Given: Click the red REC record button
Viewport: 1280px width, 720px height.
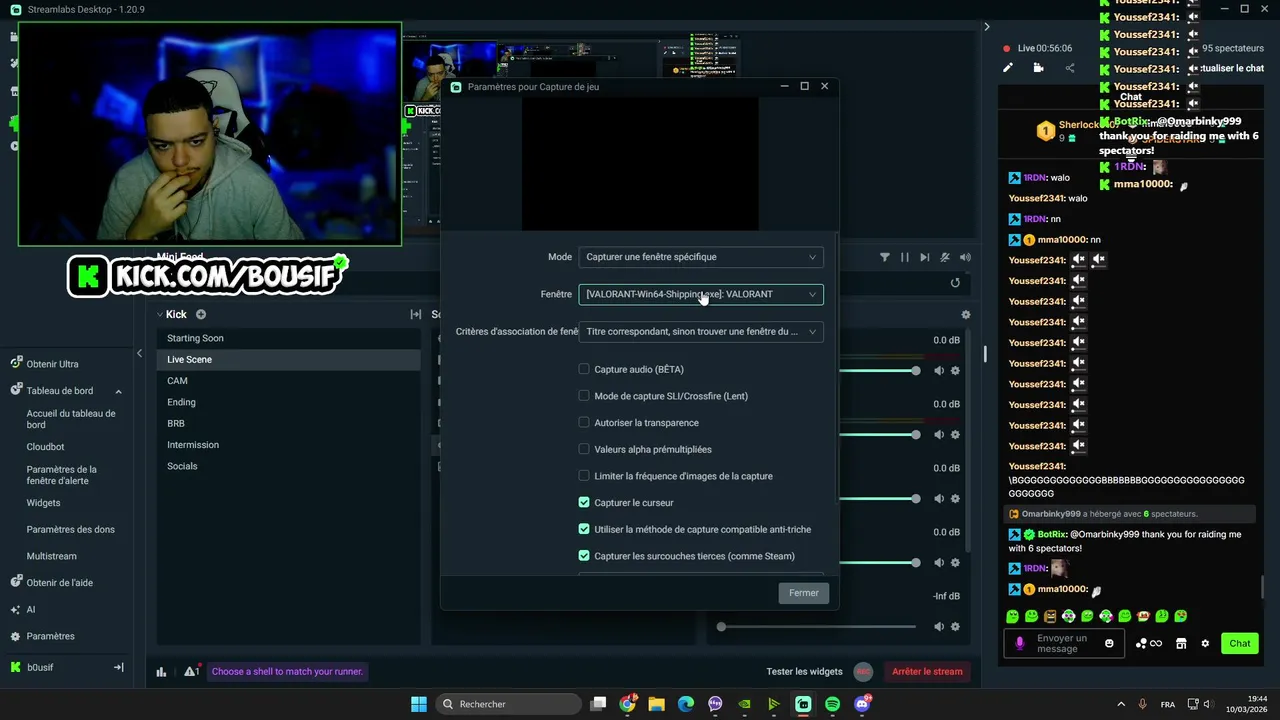Looking at the screenshot, I should (x=864, y=672).
